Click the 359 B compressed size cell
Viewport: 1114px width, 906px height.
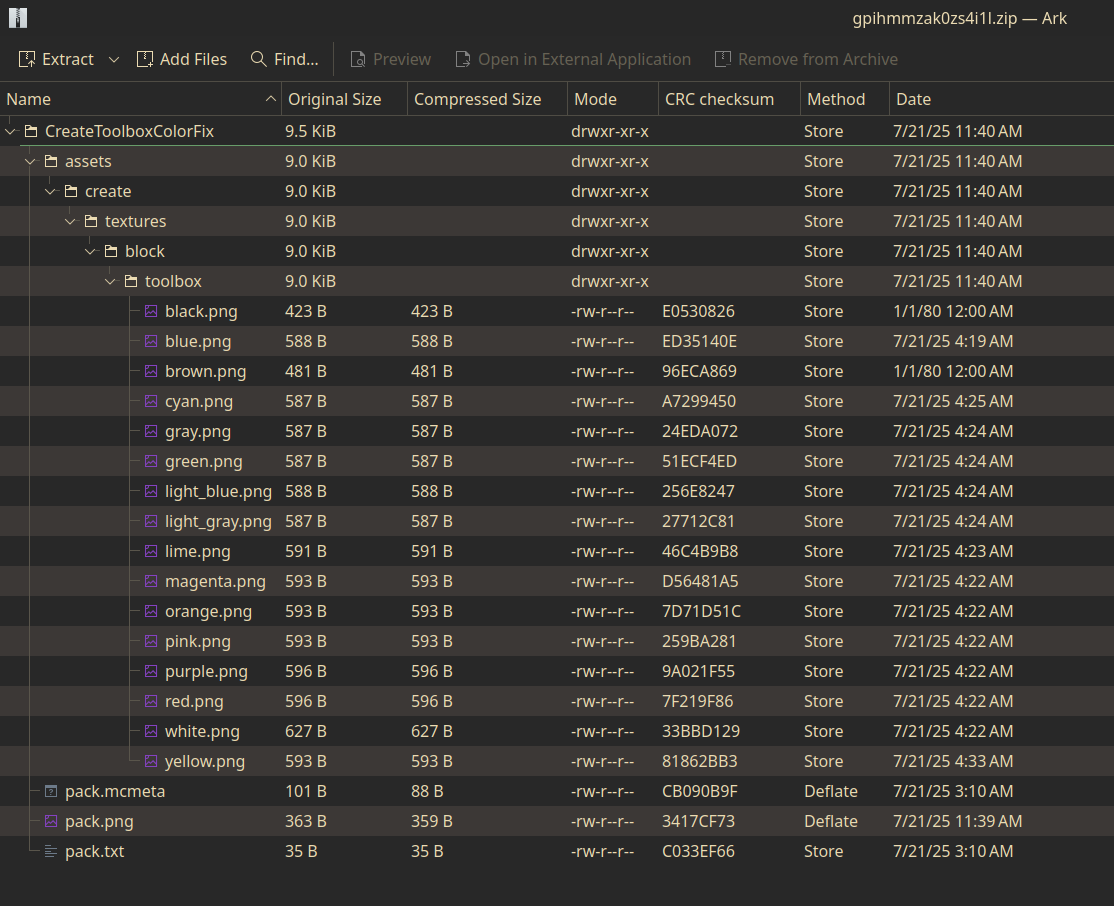coord(431,821)
